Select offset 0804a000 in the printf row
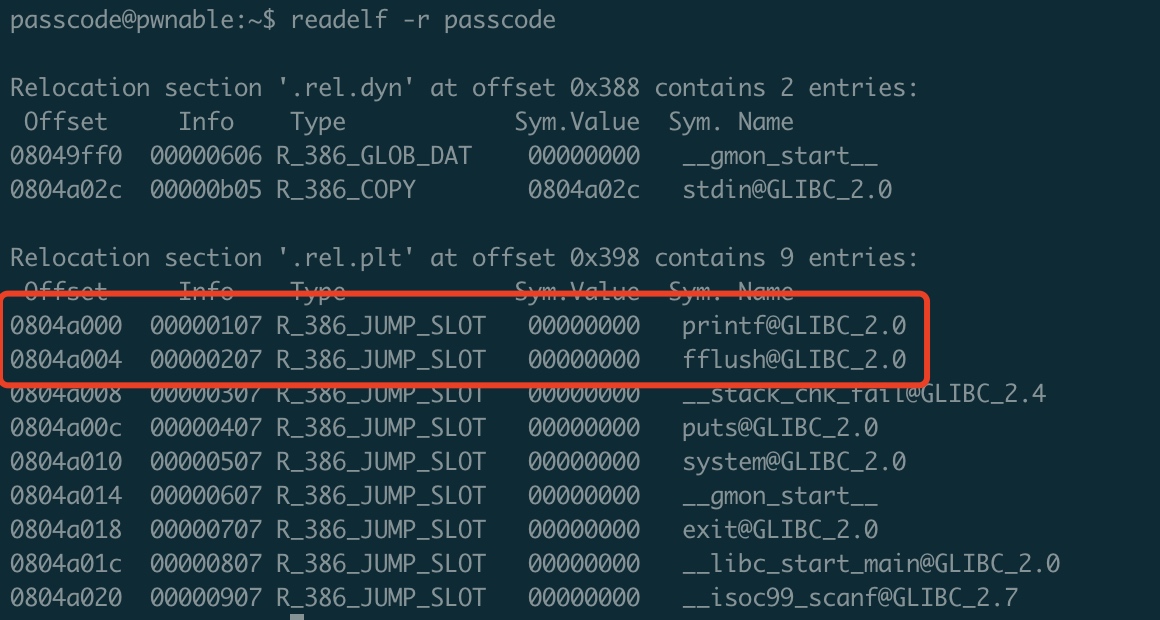This screenshot has width=1160, height=620. pyautogui.click(x=66, y=326)
